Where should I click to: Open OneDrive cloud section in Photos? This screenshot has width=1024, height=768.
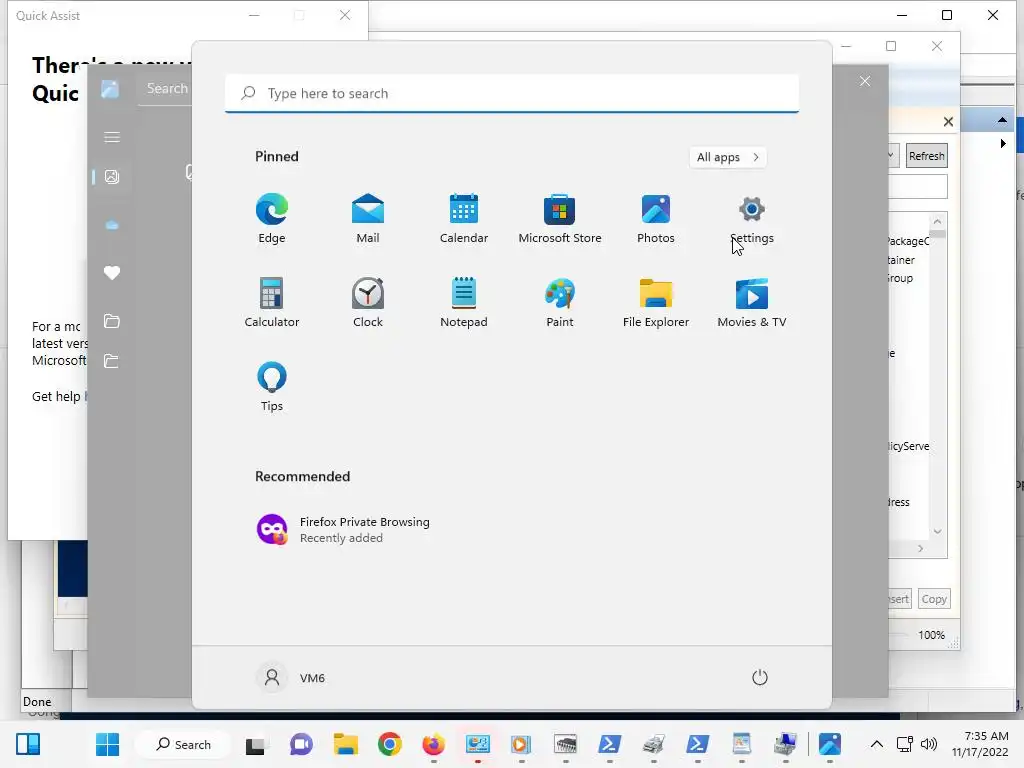112,225
